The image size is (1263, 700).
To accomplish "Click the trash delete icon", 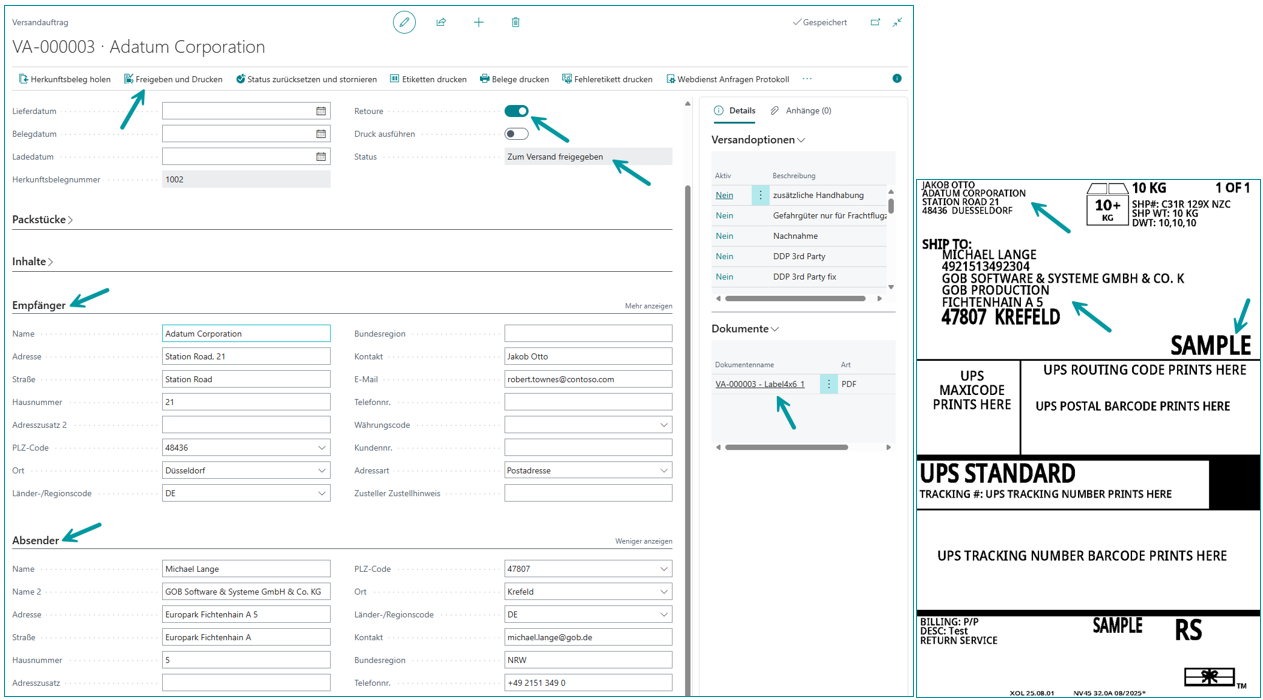I will [515, 22].
